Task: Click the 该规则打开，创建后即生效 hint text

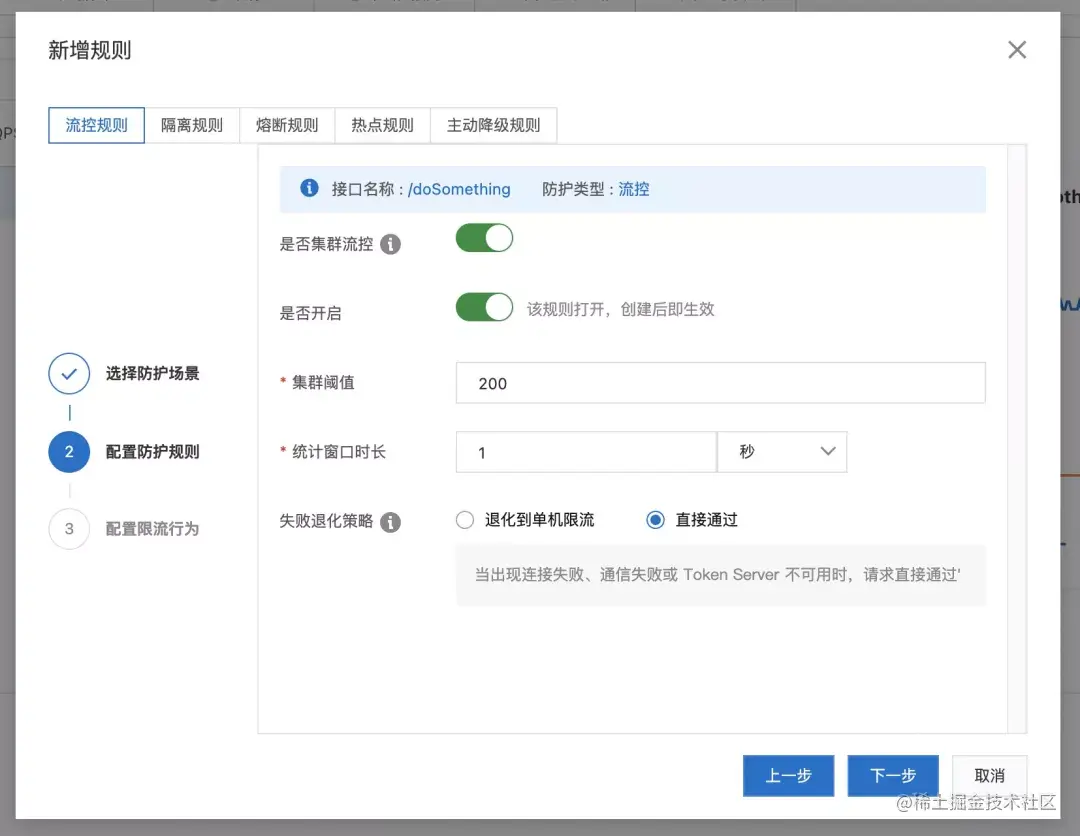Action: click(x=621, y=309)
